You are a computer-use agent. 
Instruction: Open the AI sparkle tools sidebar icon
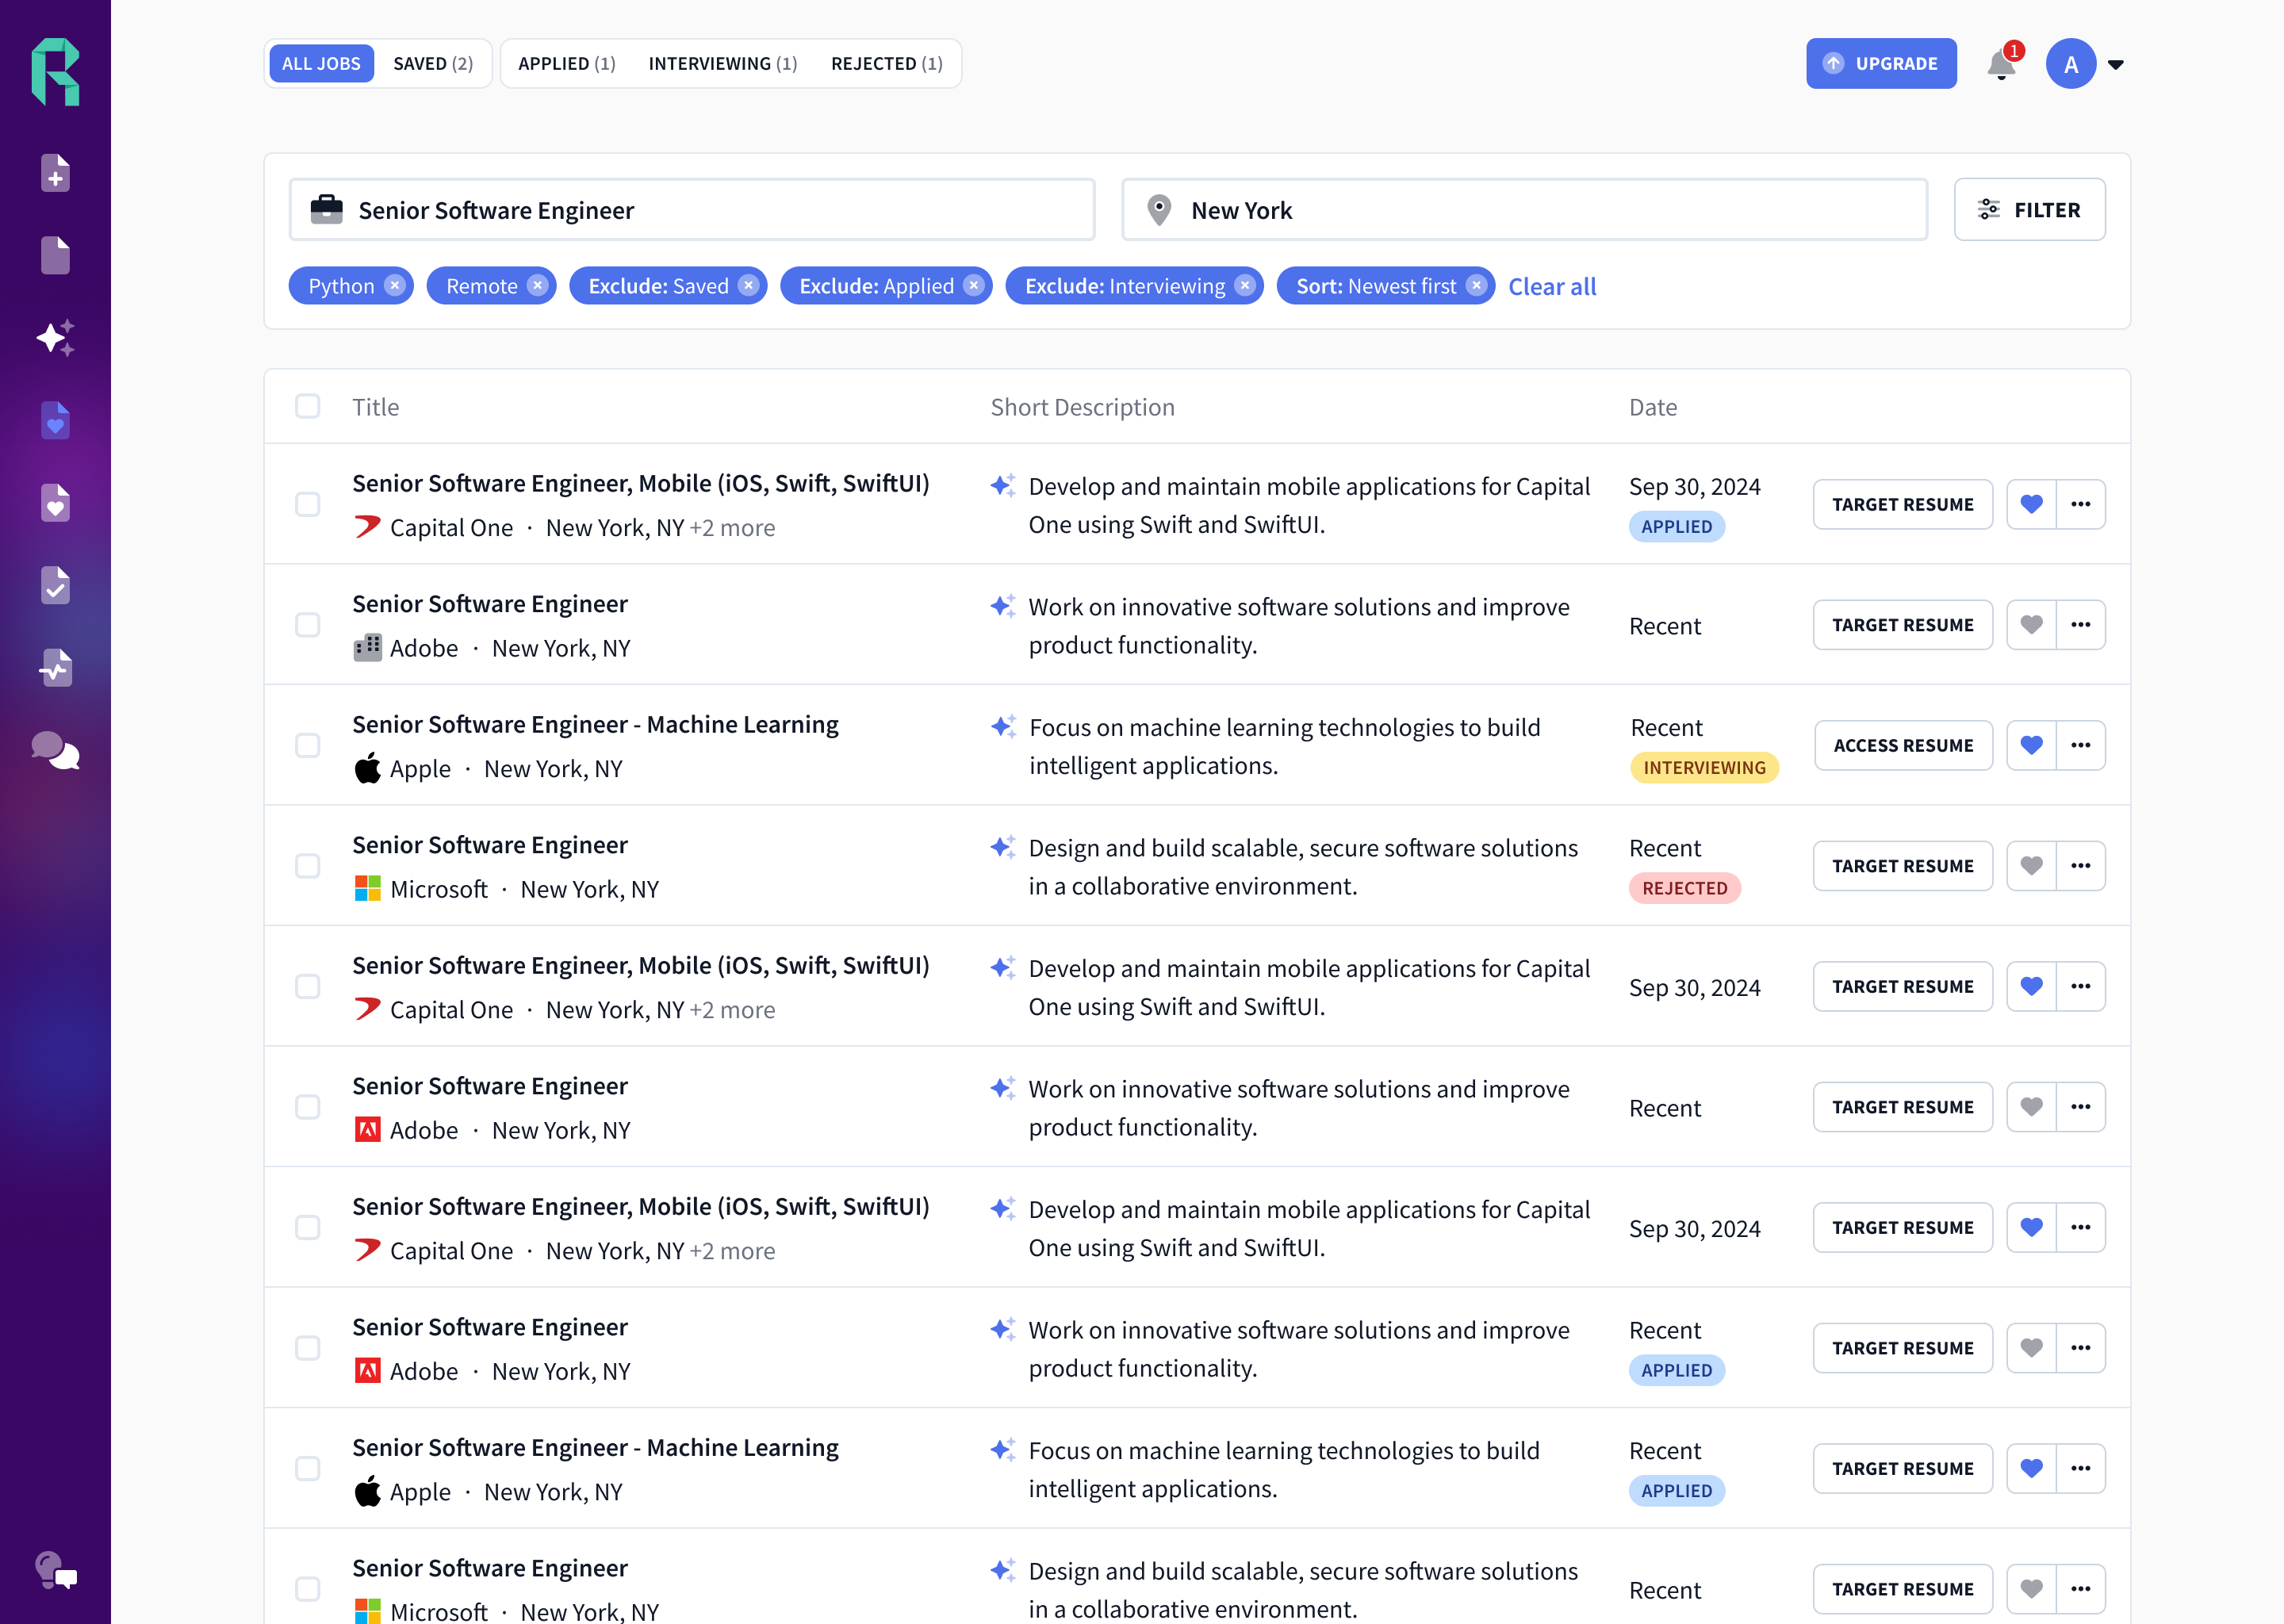tap(55, 338)
